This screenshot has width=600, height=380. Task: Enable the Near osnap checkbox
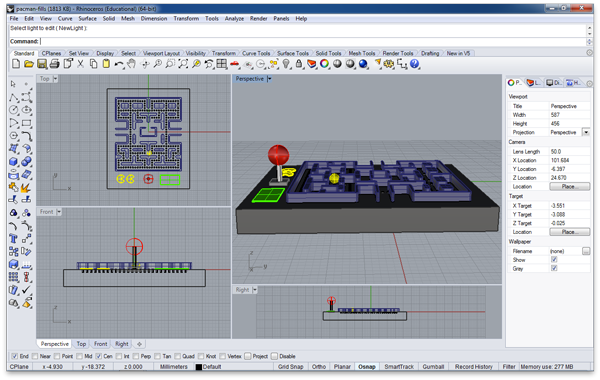click(x=35, y=356)
